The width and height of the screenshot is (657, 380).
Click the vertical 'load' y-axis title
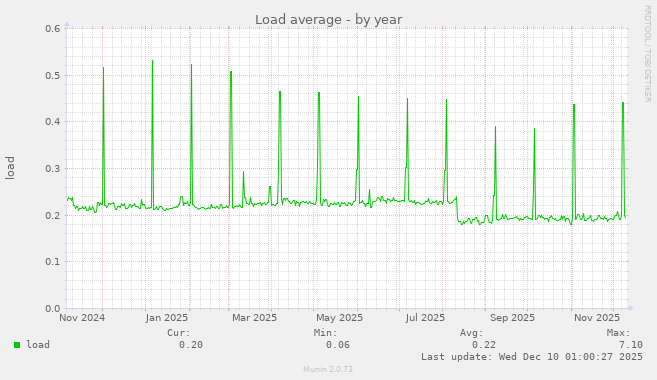point(10,168)
